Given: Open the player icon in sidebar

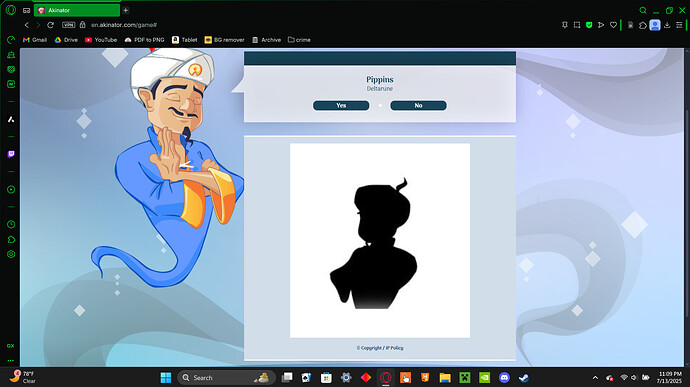Looking at the screenshot, I should (11, 189).
